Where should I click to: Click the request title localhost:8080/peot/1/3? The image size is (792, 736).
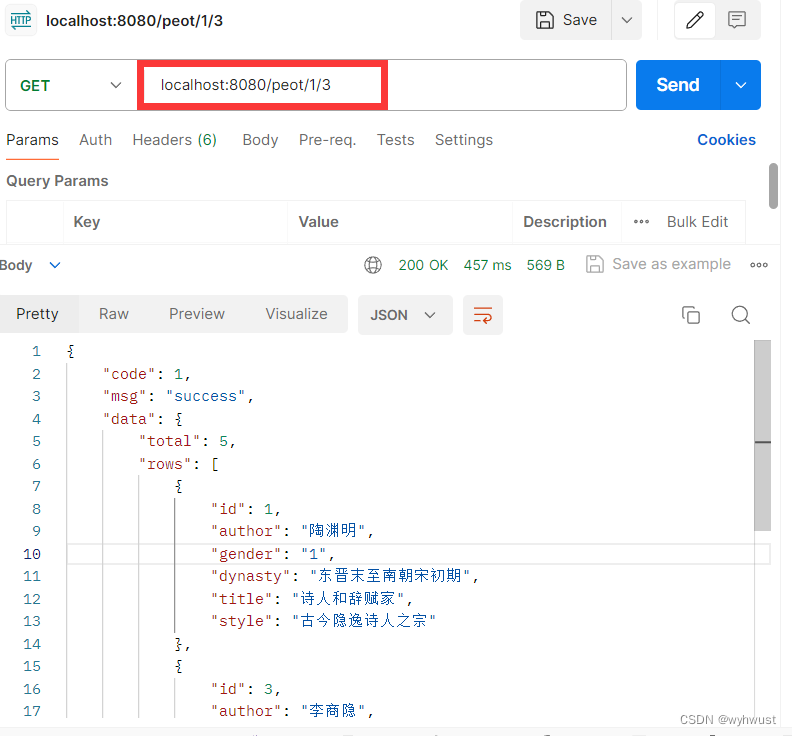(134, 21)
